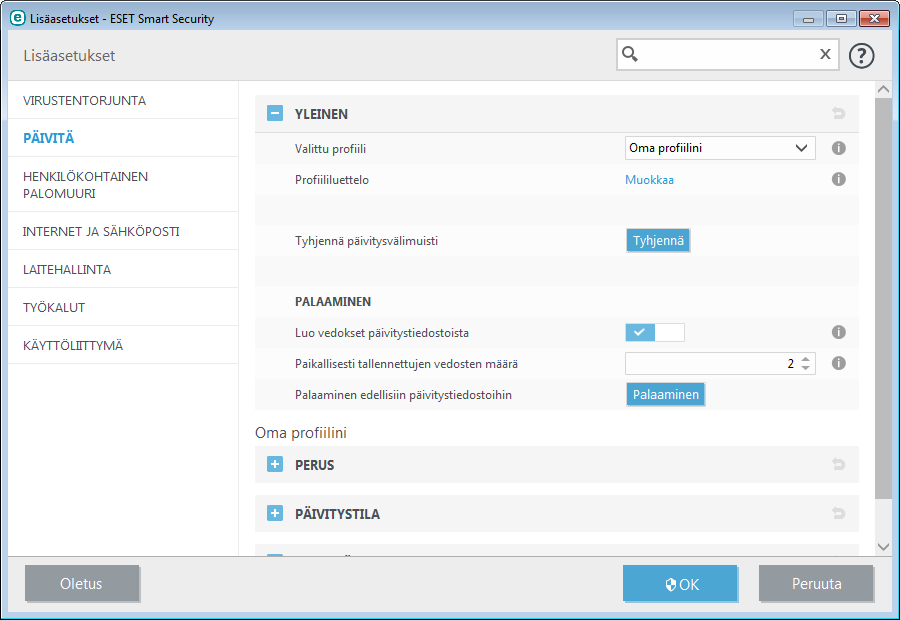Click info icon for Luo vedokset päivitystiedostoista

click(839, 332)
